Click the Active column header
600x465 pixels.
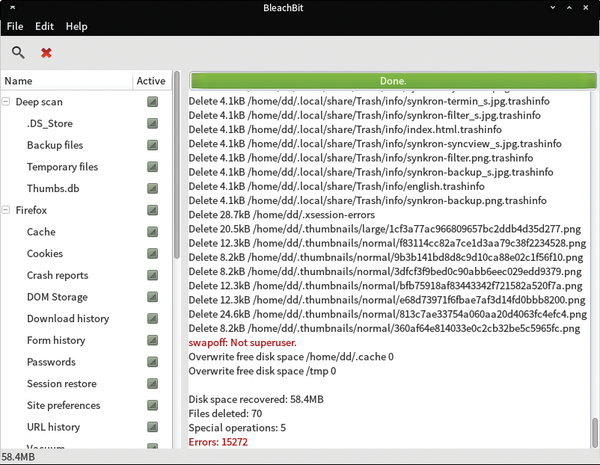(x=152, y=81)
